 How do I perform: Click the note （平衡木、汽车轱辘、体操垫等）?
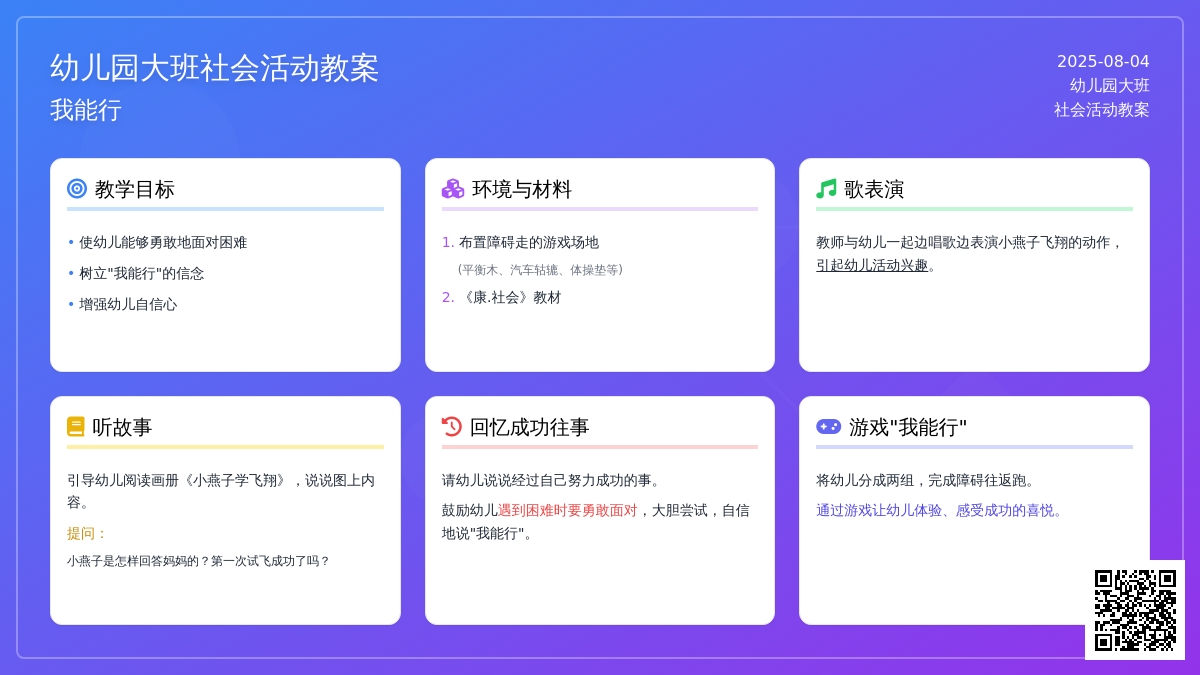[x=540, y=270]
